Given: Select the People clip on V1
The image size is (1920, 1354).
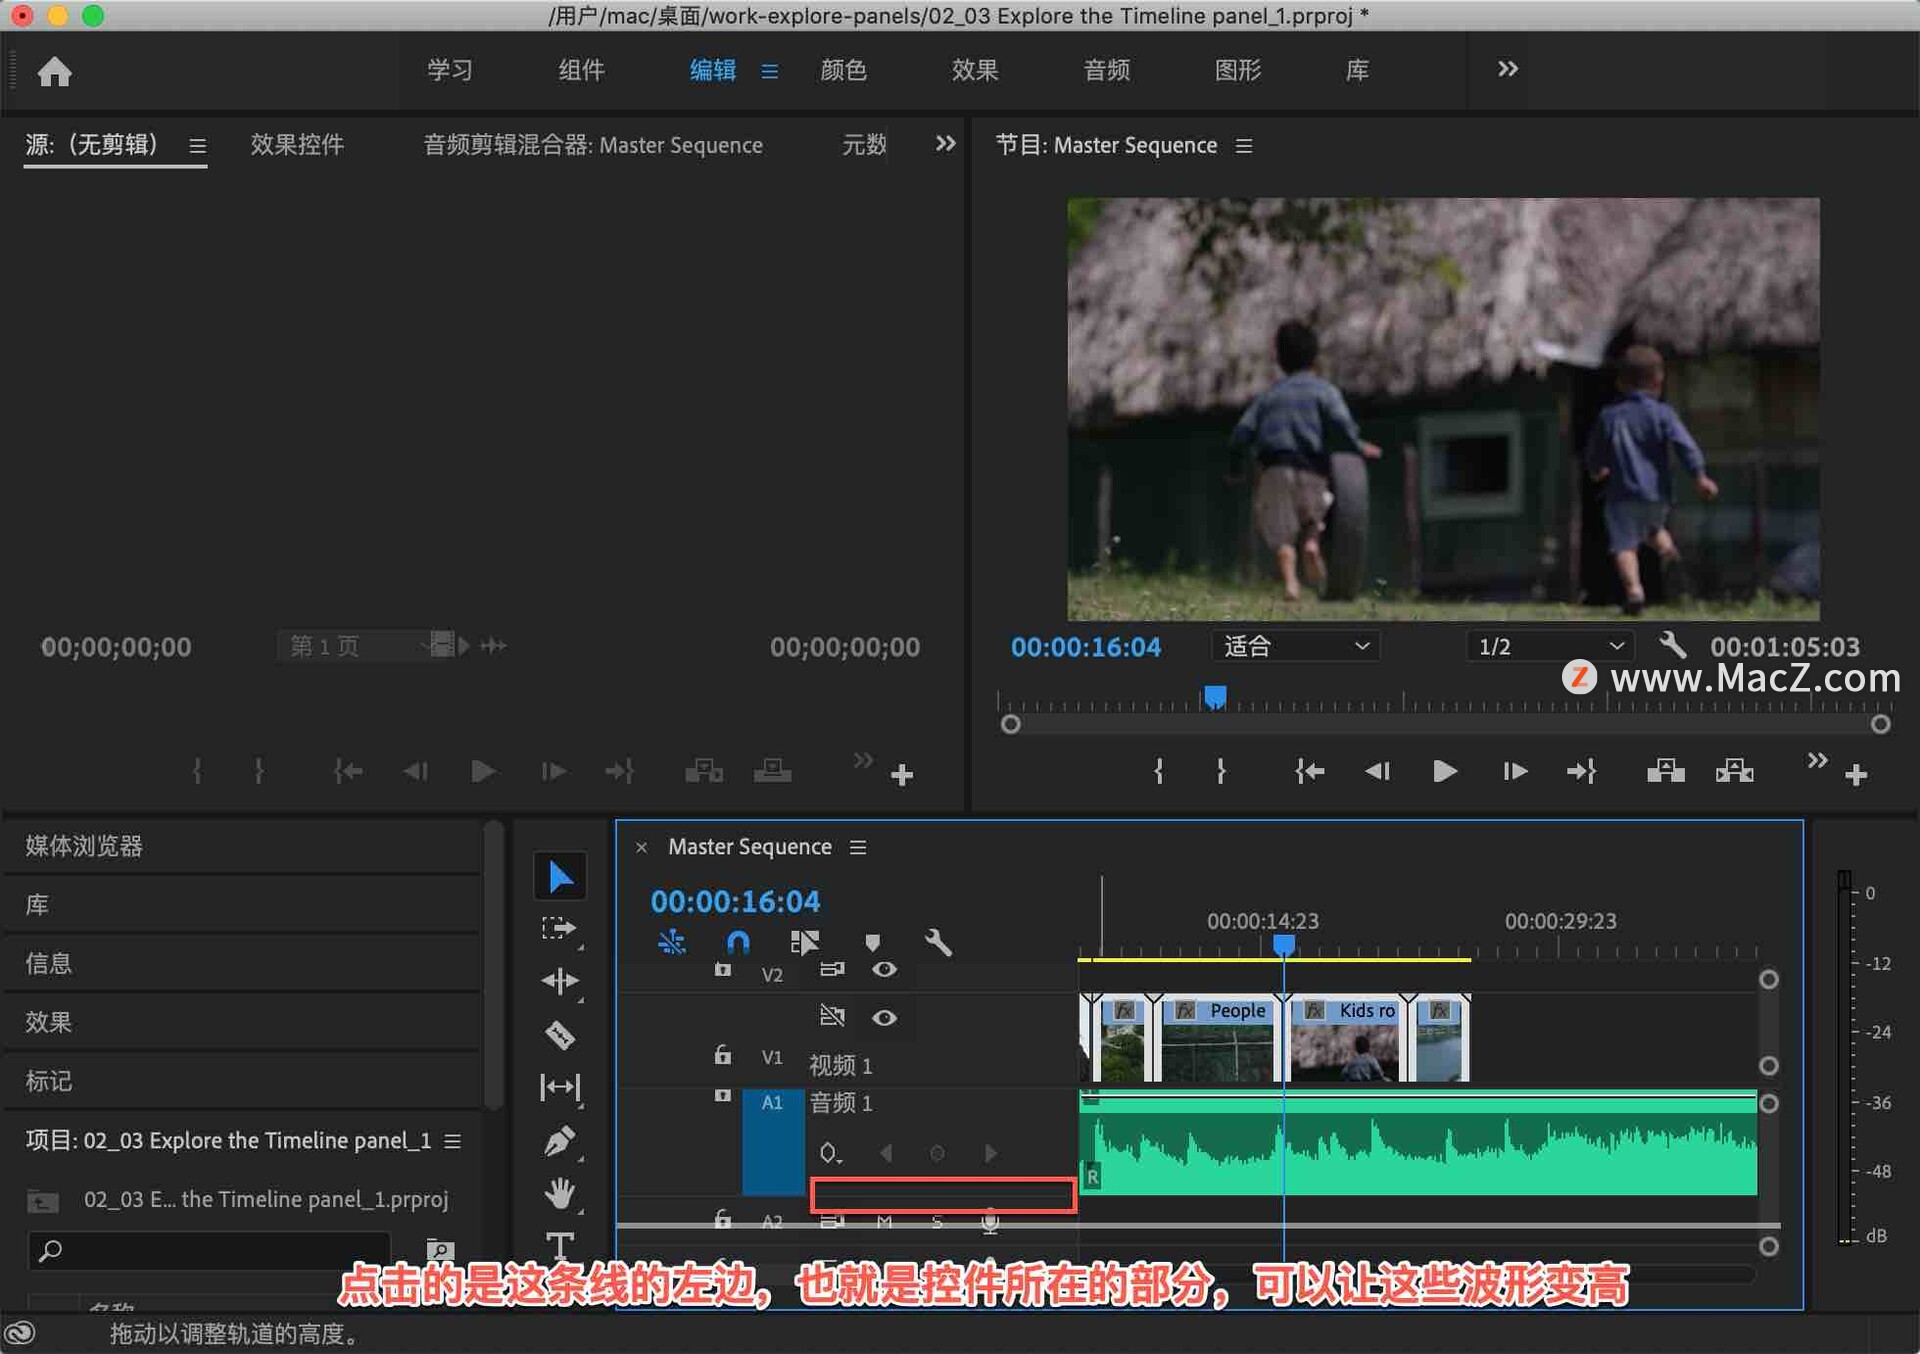Looking at the screenshot, I should 1218,1039.
